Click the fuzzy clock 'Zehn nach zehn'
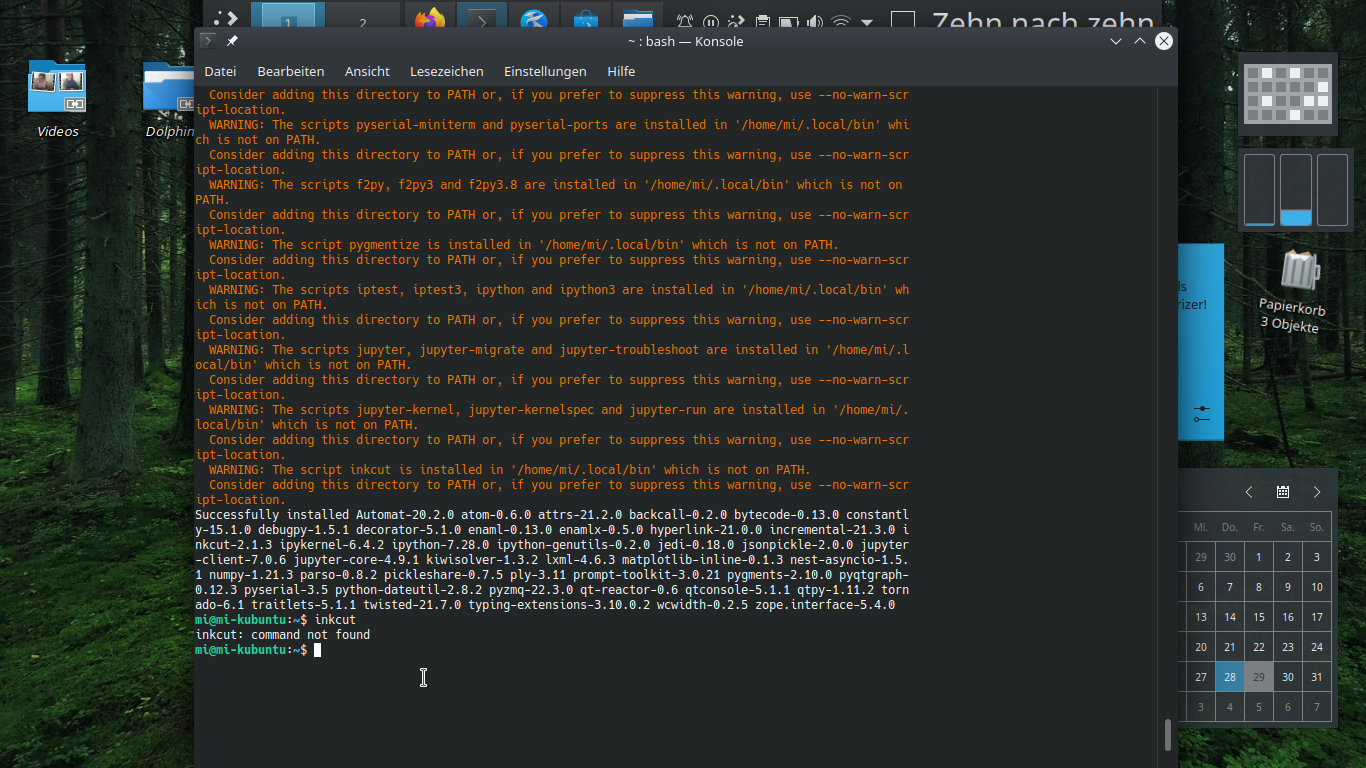 tap(1043, 21)
